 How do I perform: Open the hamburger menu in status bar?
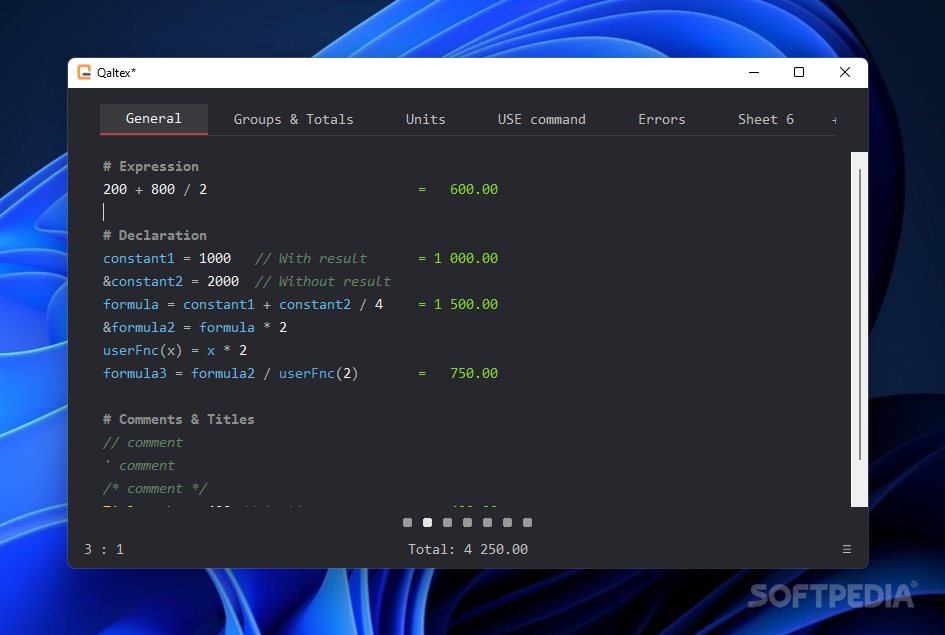pos(847,549)
